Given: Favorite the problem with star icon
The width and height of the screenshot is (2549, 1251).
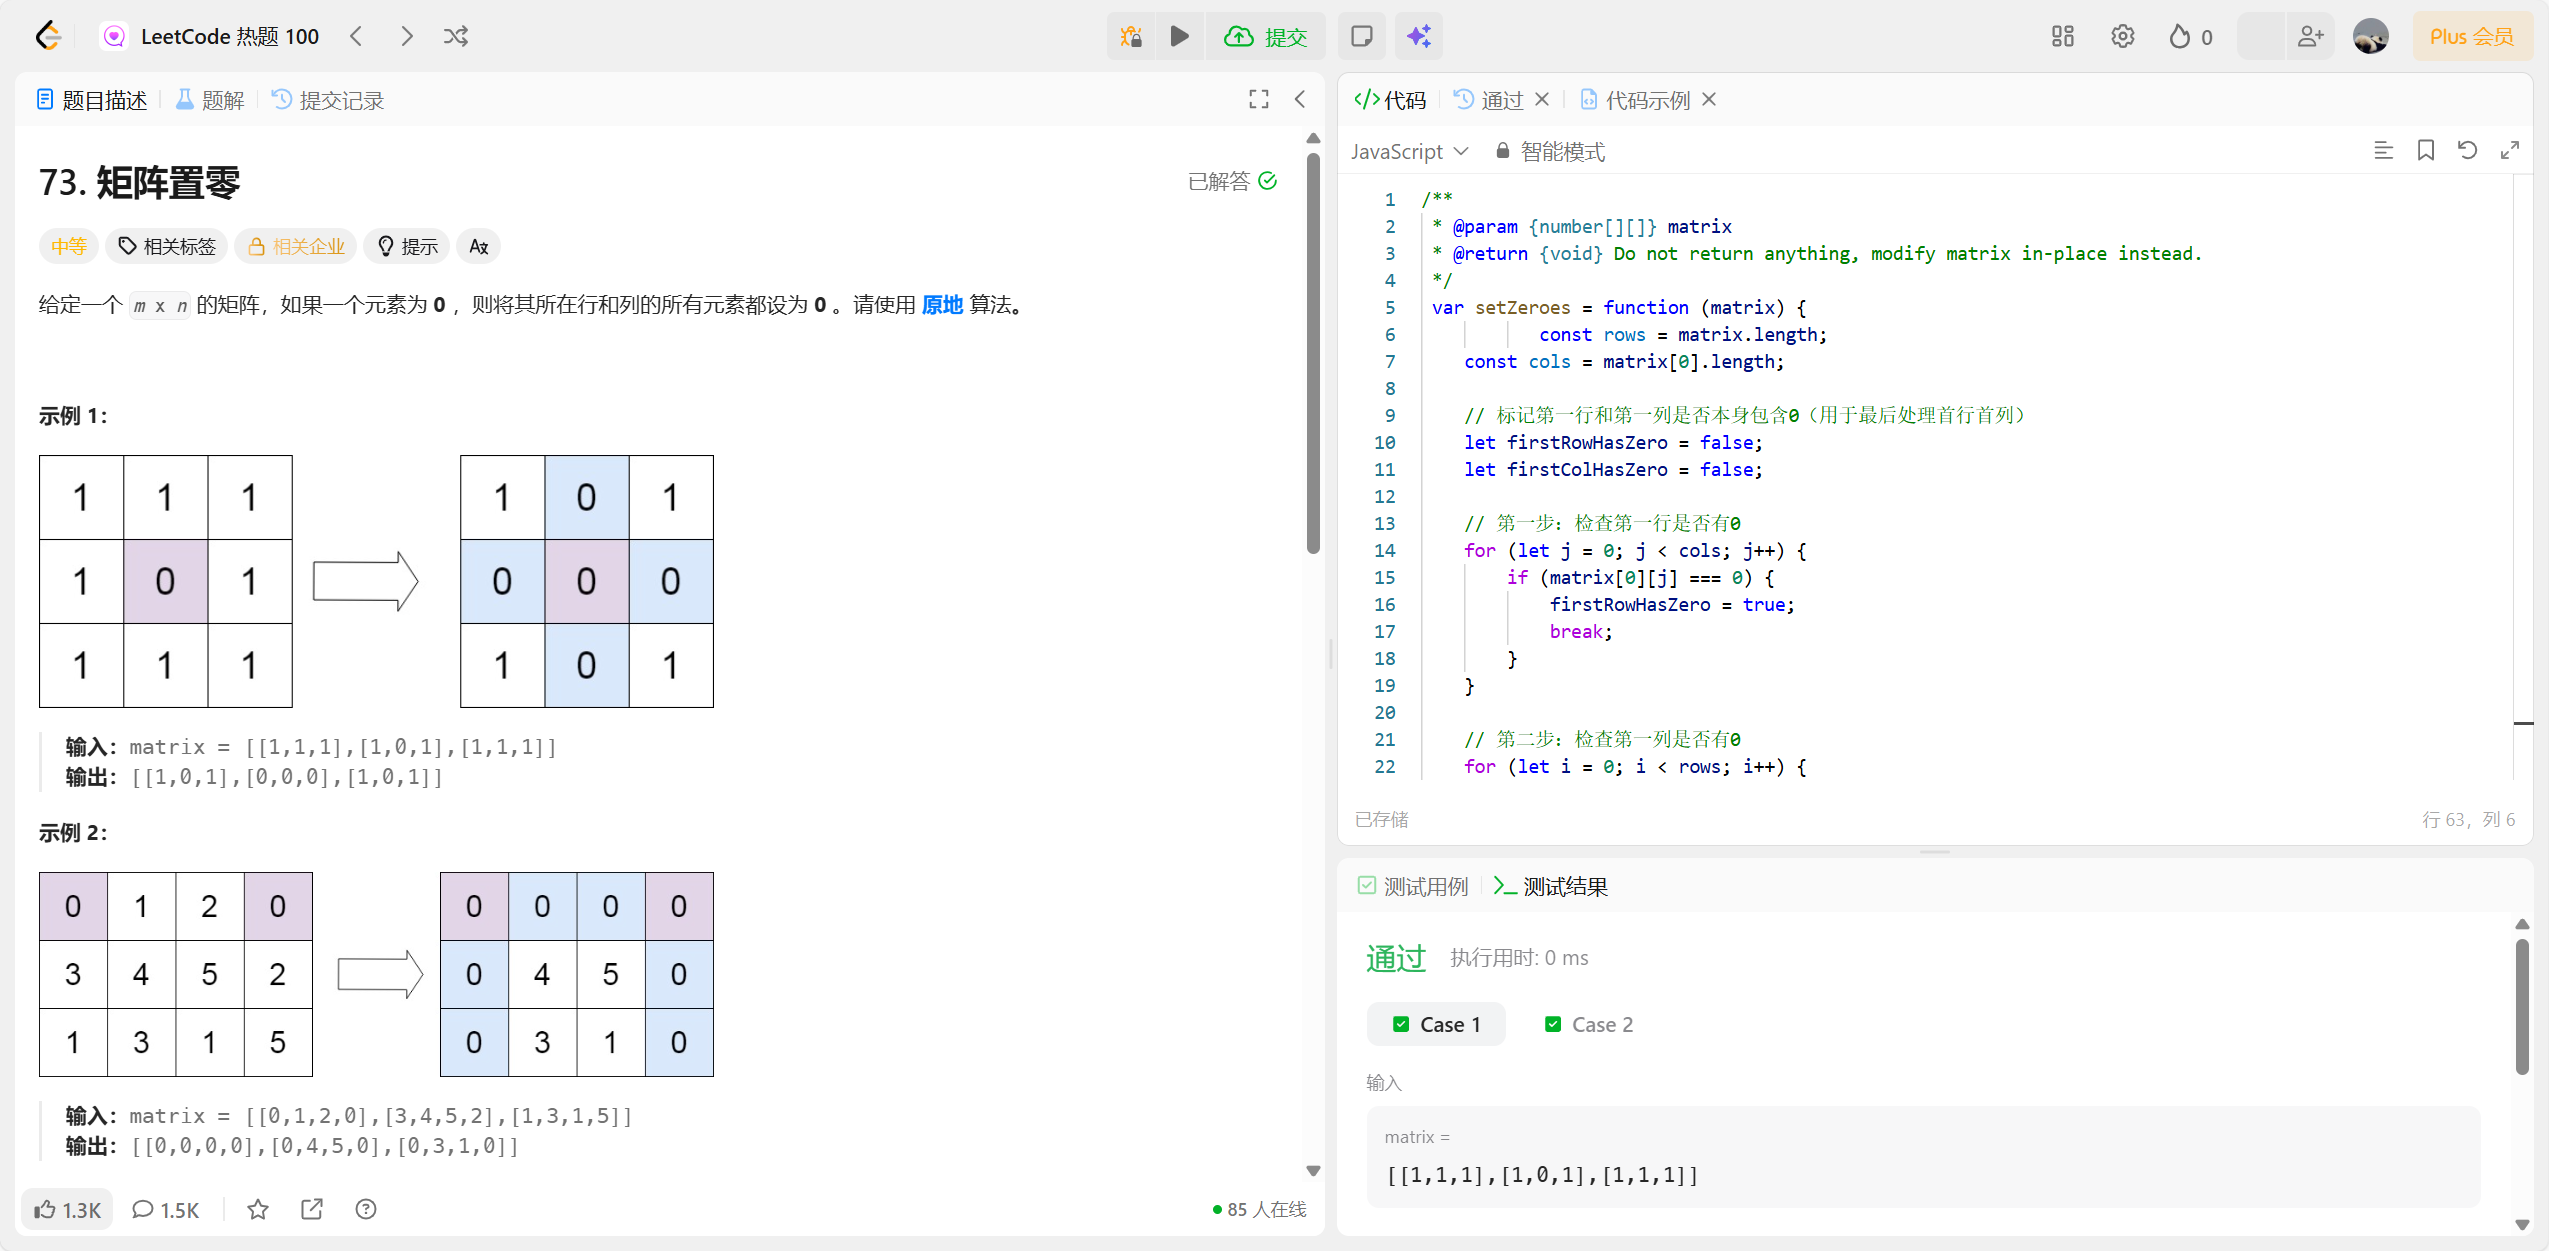Looking at the screenshot, I should coord(258,1209).
